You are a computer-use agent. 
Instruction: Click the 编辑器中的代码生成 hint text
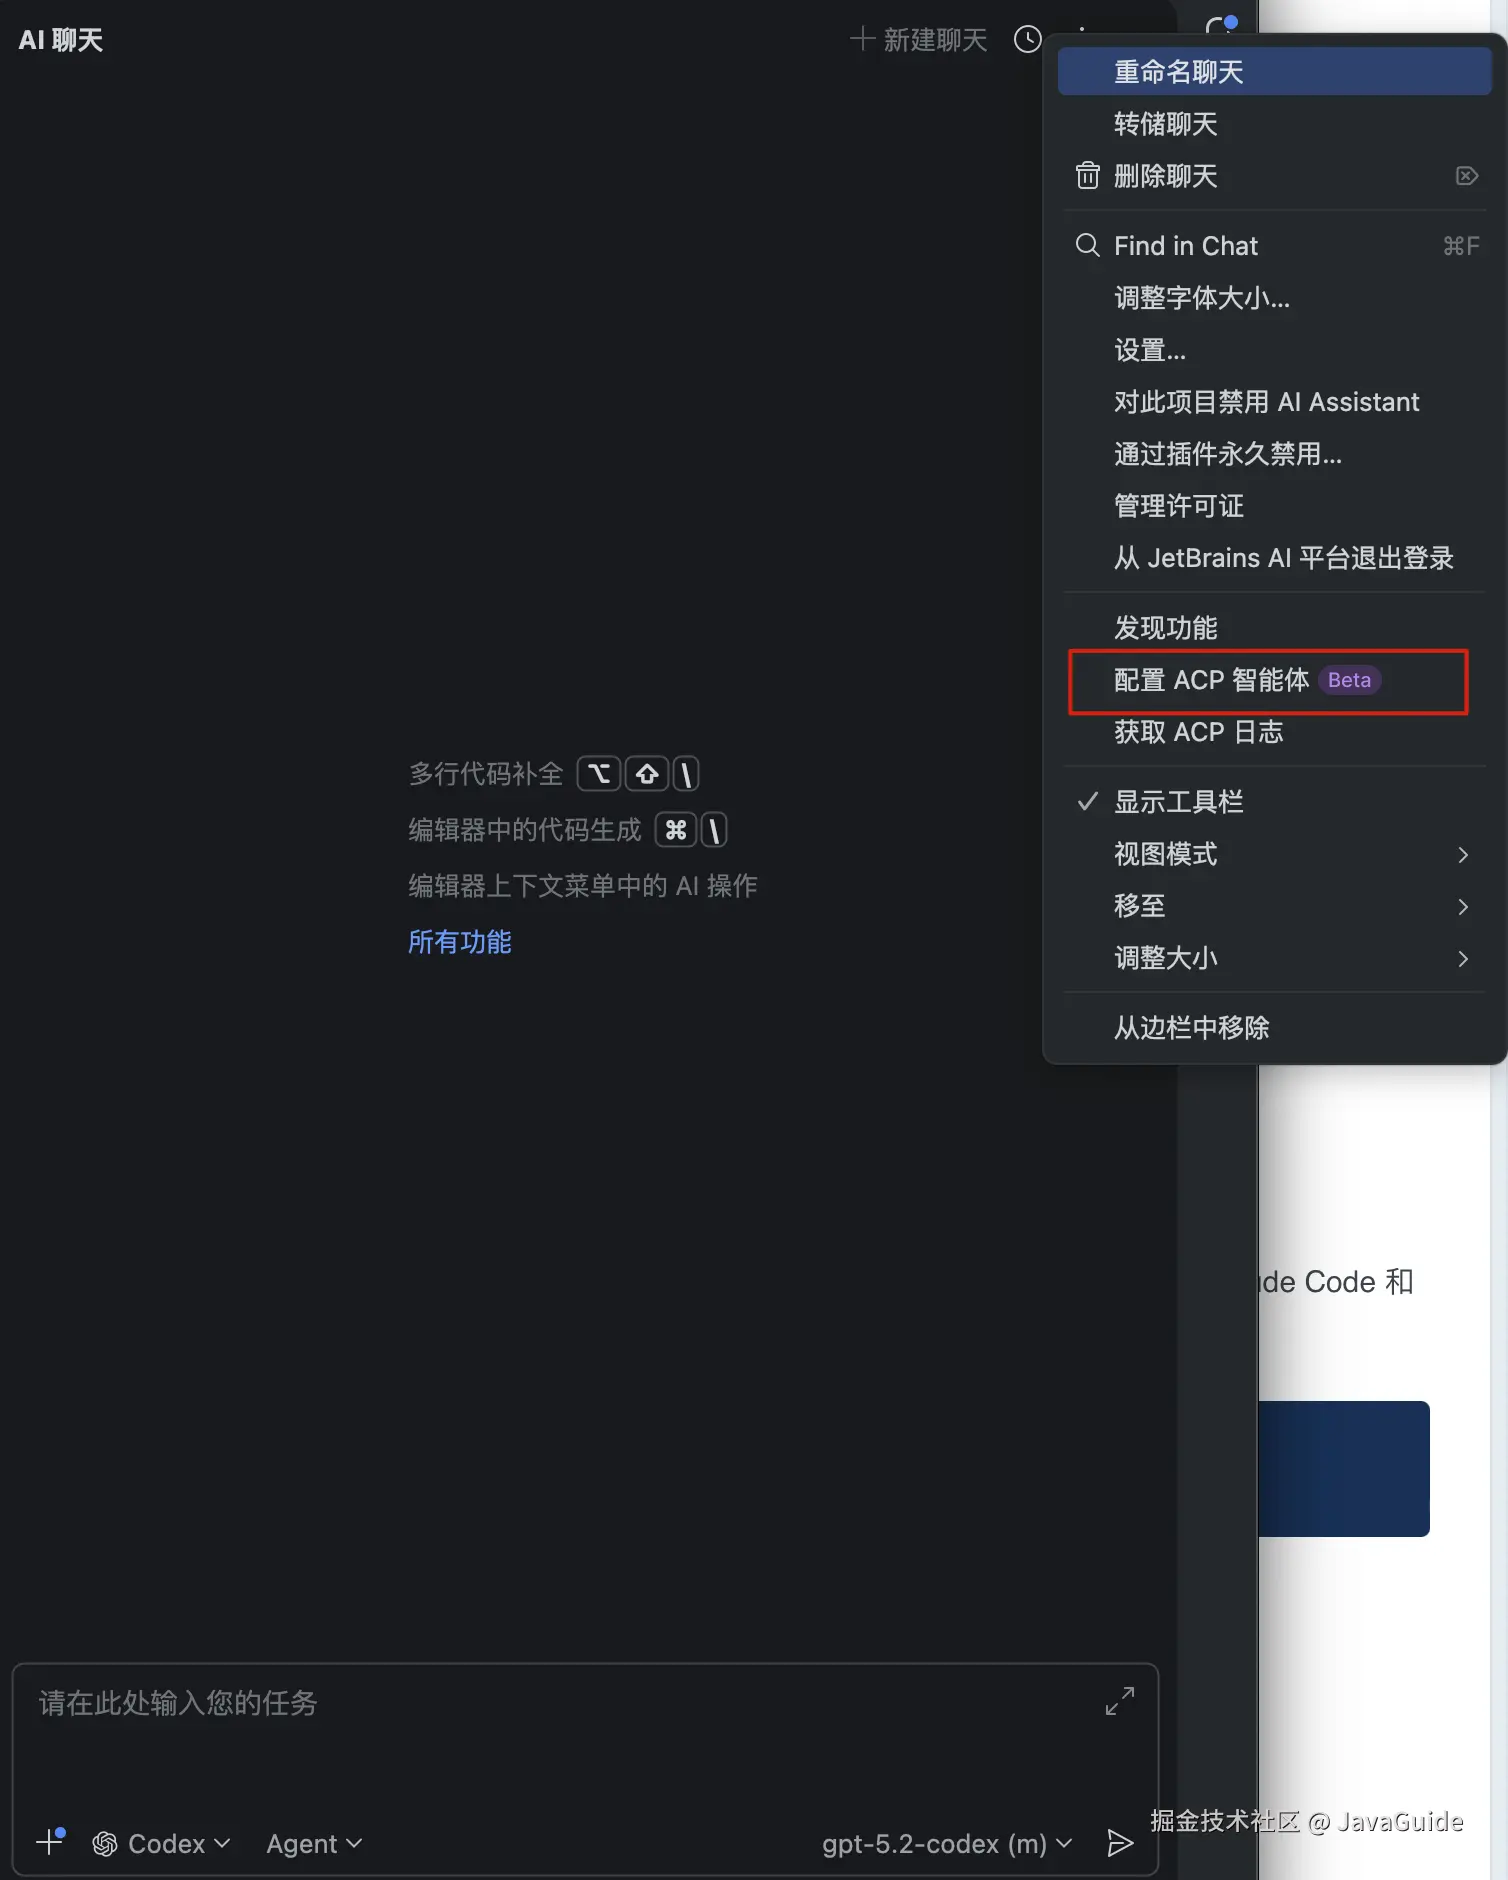524,830
